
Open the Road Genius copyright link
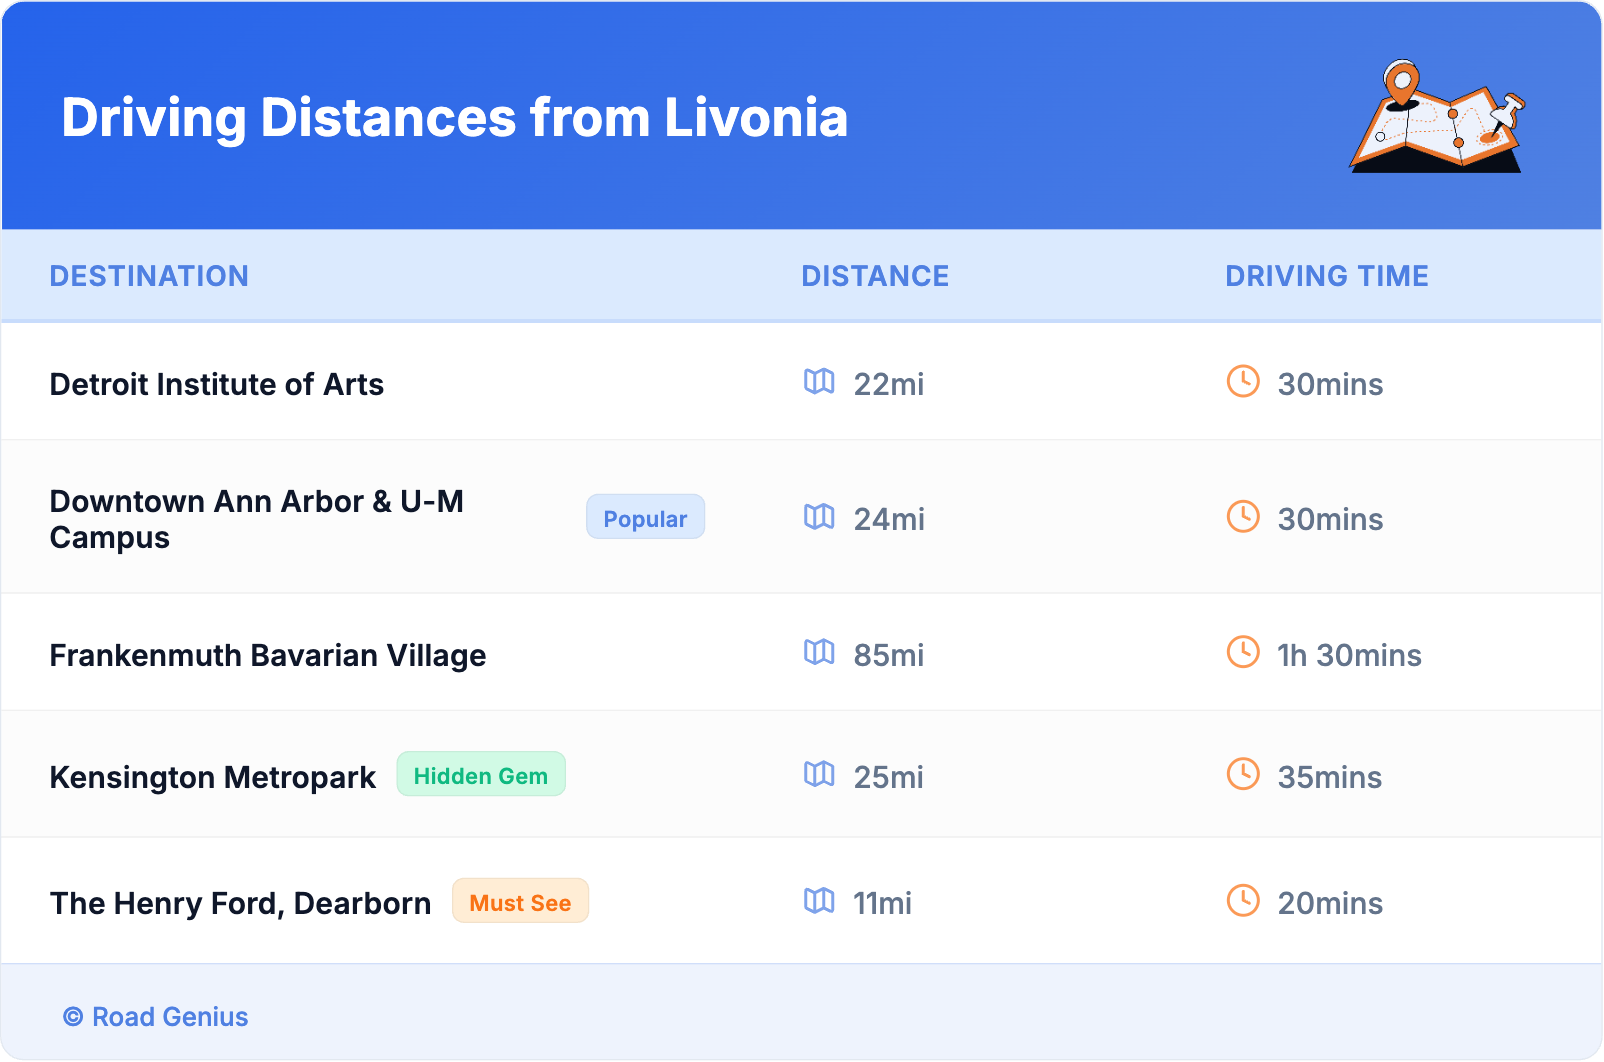(156, 1017)
